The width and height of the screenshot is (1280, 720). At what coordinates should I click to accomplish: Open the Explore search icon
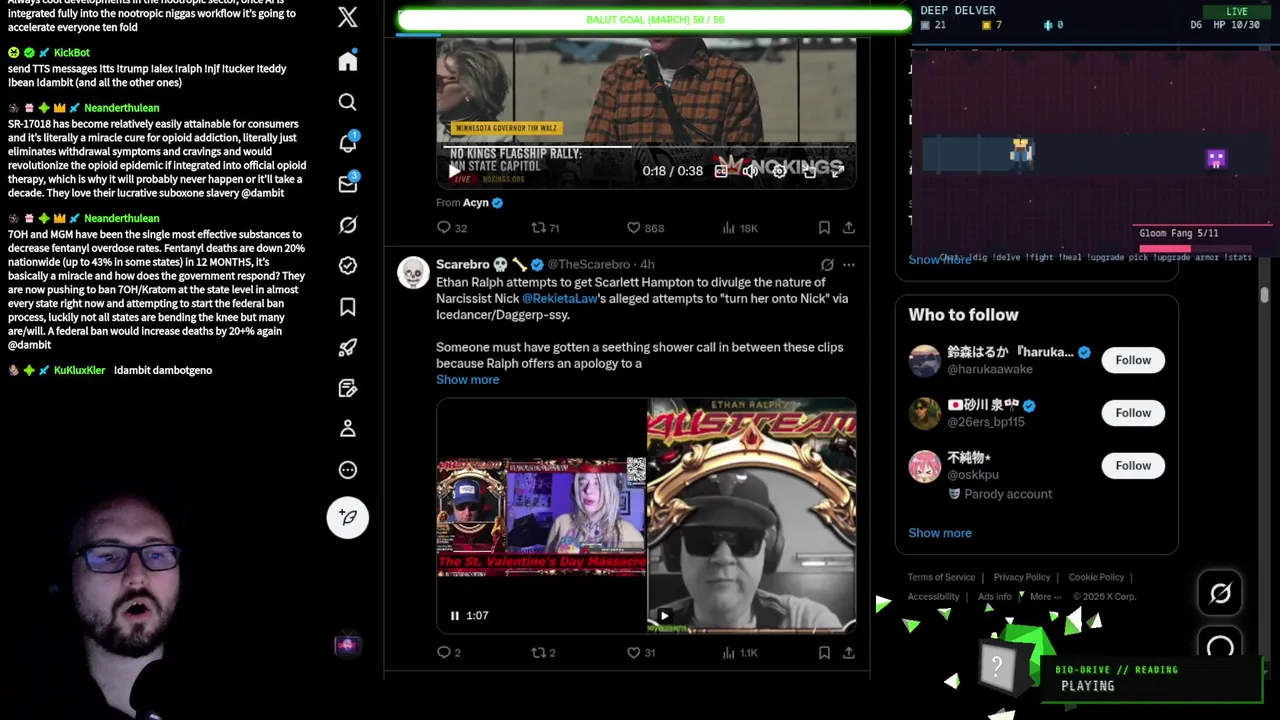pos(347,102)
